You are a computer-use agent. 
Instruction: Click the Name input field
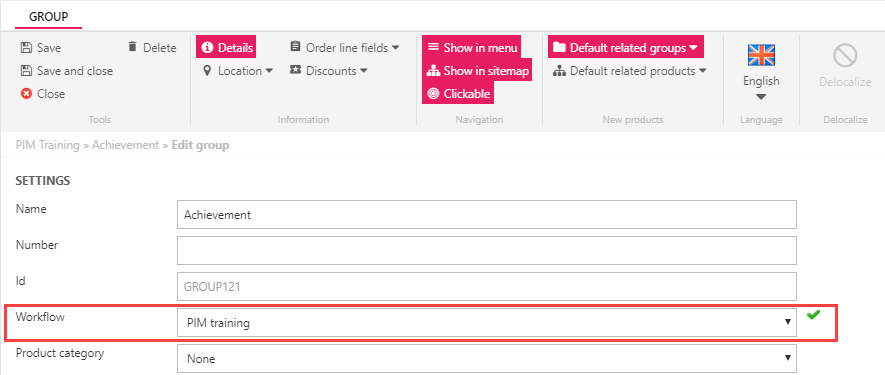click(487, 215)
